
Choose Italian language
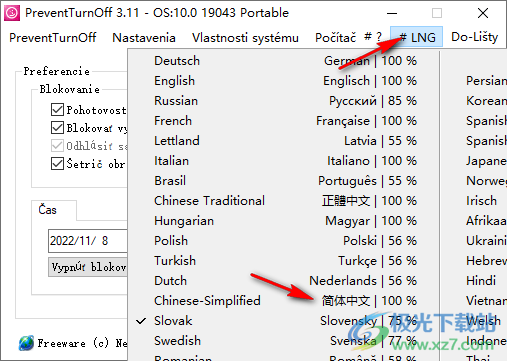click(x=284, y=161)
